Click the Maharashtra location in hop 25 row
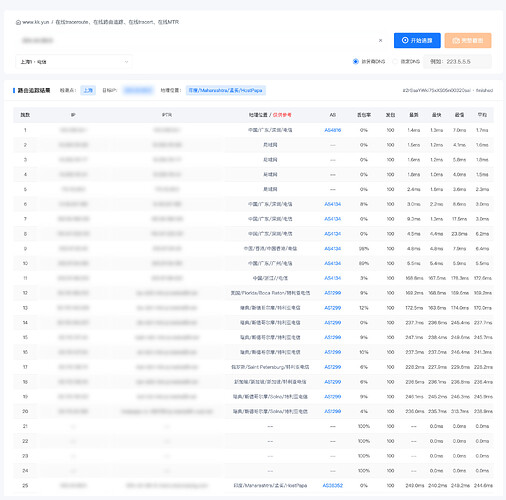 tap(270, 485)
